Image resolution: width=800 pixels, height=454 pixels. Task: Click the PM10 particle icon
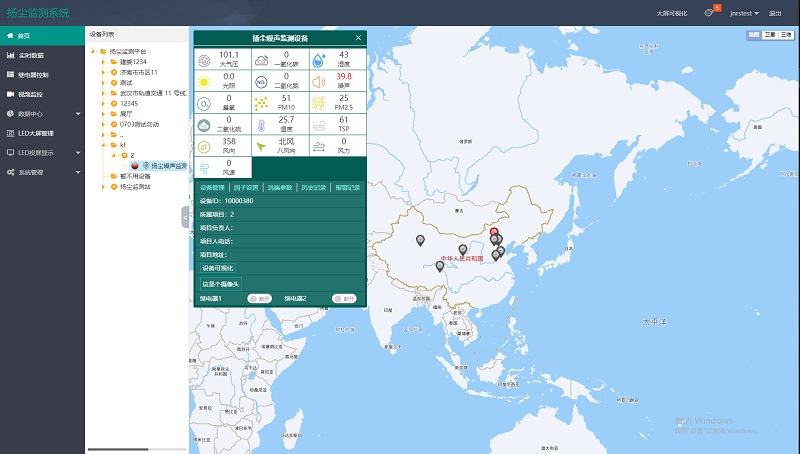pyautogui.click(x=262, y=103)
